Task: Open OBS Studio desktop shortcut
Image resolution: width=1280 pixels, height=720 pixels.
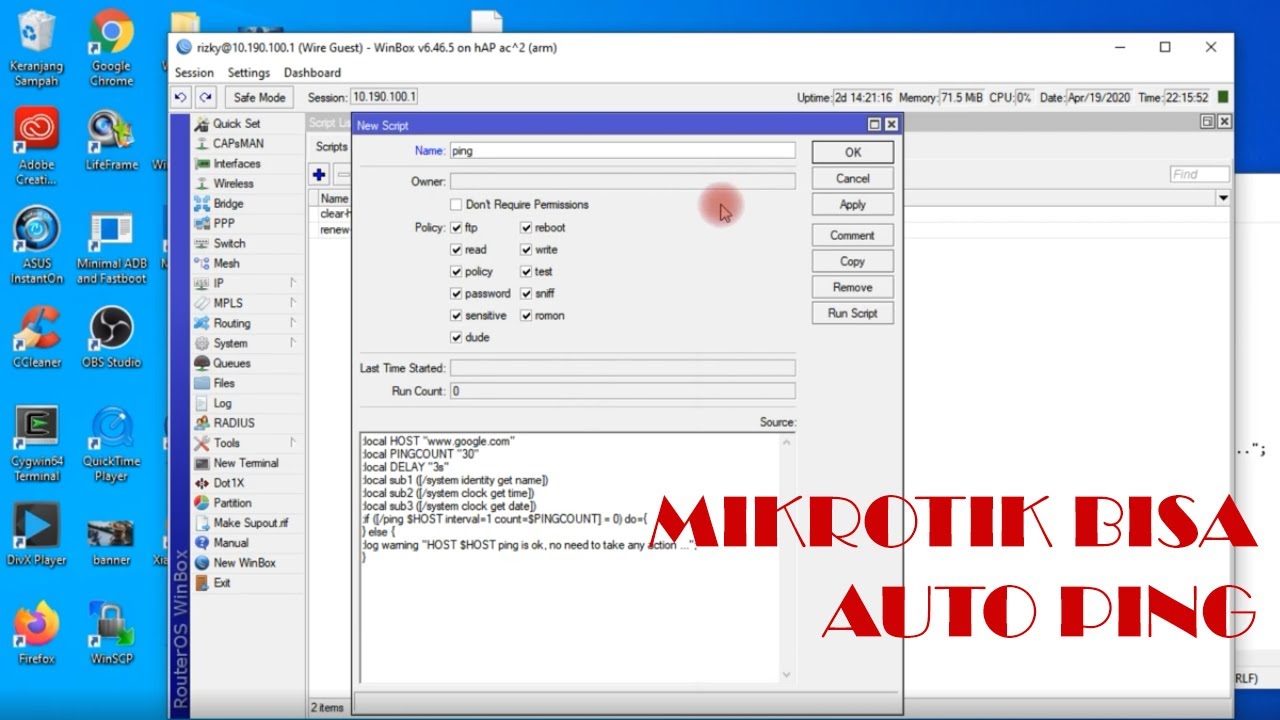Action: click(111, 338)
